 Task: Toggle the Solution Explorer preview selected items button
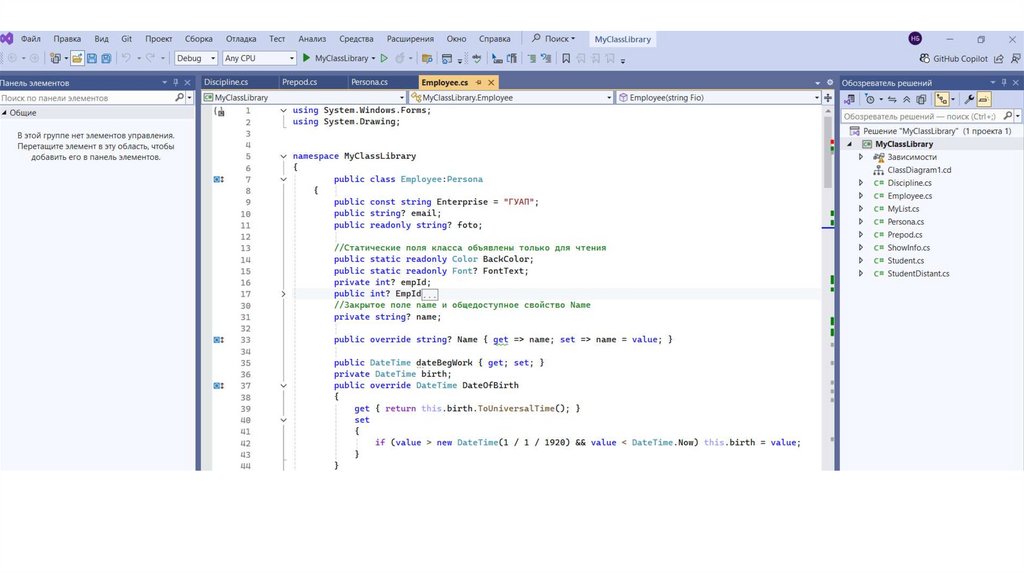tap(983, 99)
